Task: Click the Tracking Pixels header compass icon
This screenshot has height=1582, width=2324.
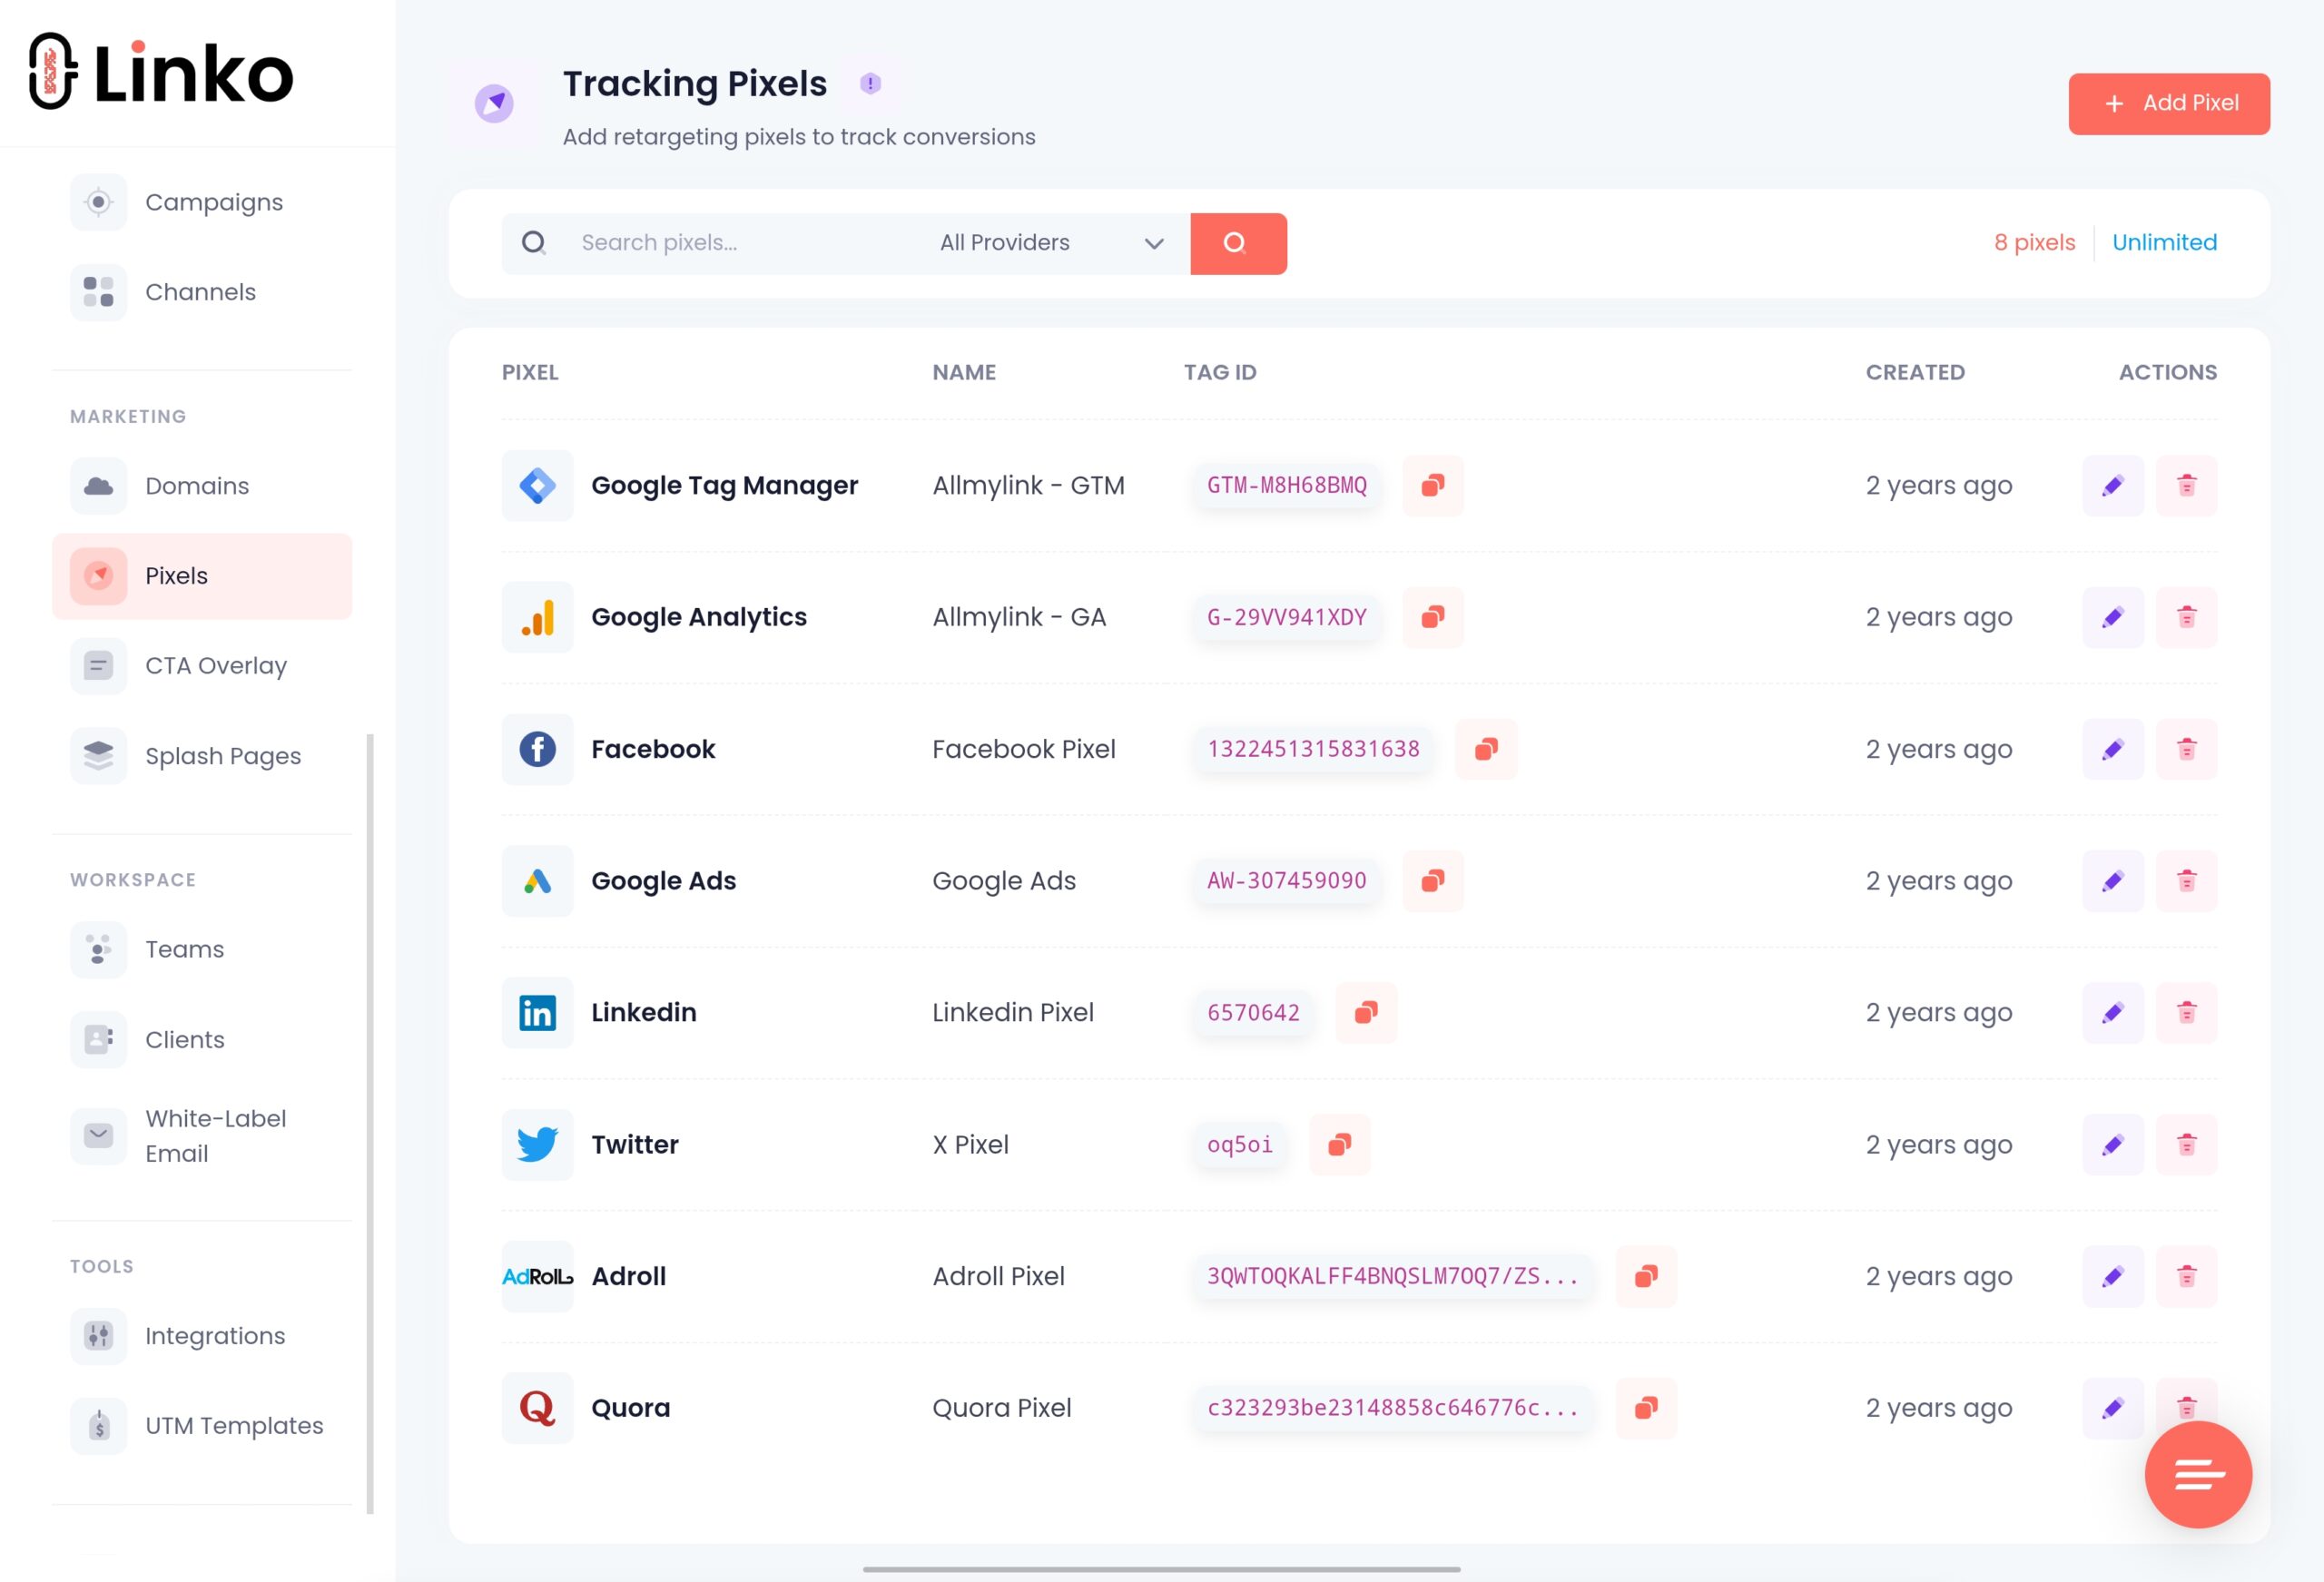Action: pos(493,103)
